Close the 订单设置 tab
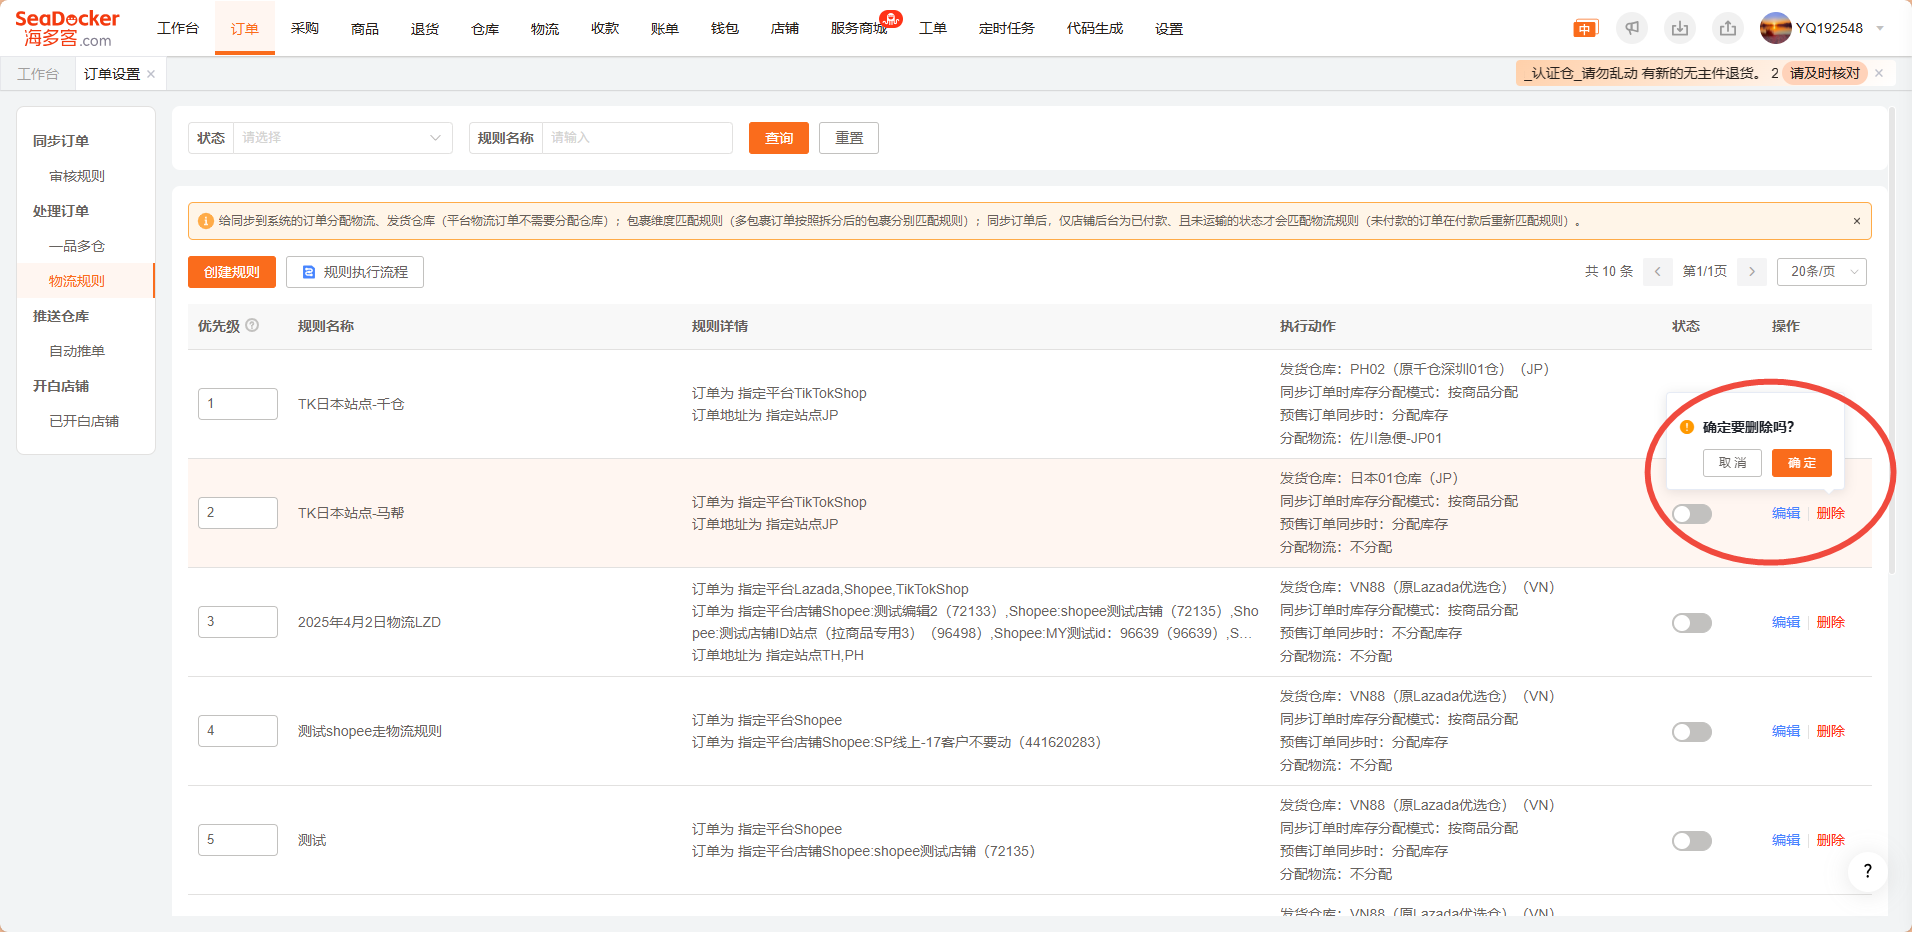The width and height of the screenshot is (1912, 932). point(151,74)
